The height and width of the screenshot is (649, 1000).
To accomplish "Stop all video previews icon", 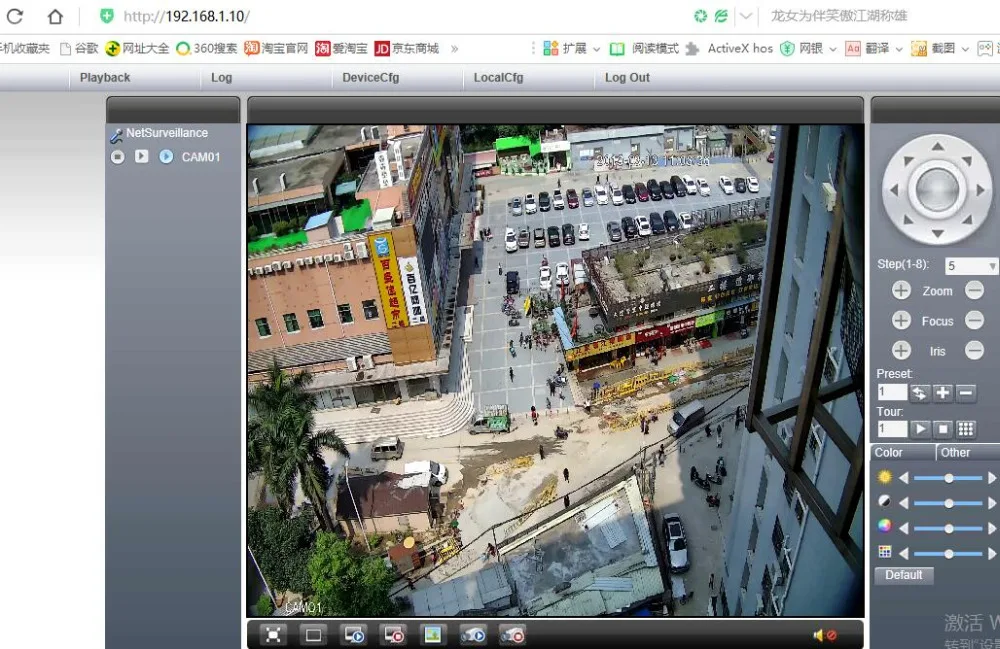I will pyautogui.click(x=393, y=635).
